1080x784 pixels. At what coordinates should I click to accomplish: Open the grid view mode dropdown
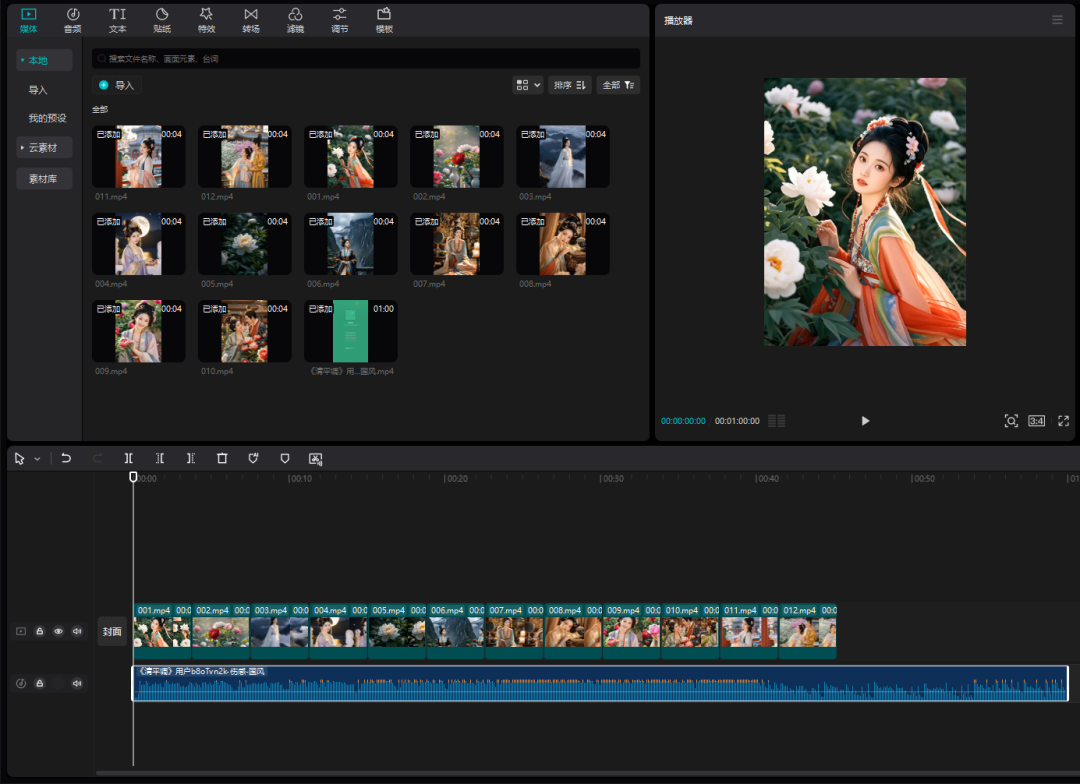pyautogui.click(x=527, y=85)
